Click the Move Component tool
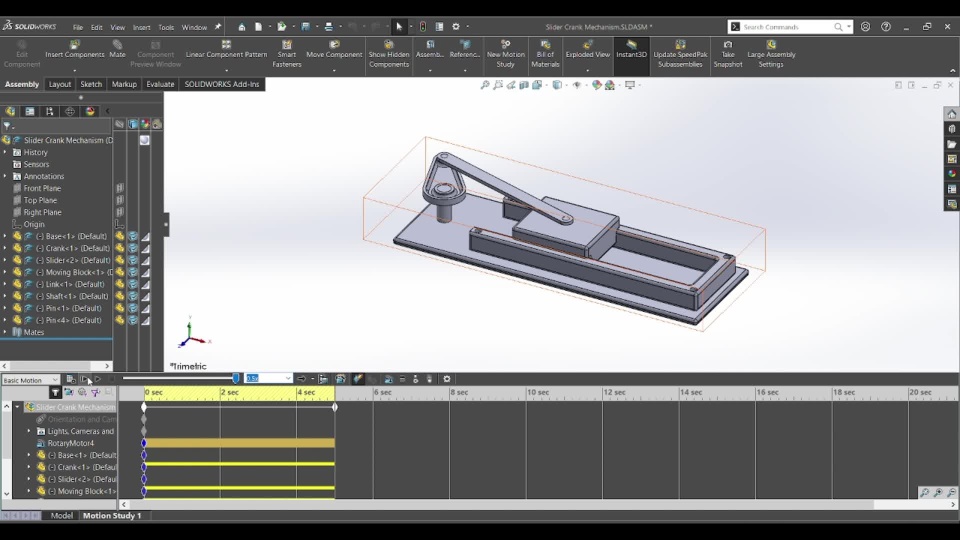Image resolution: width=960 pixels, height=540 pixels. [334, 49]
